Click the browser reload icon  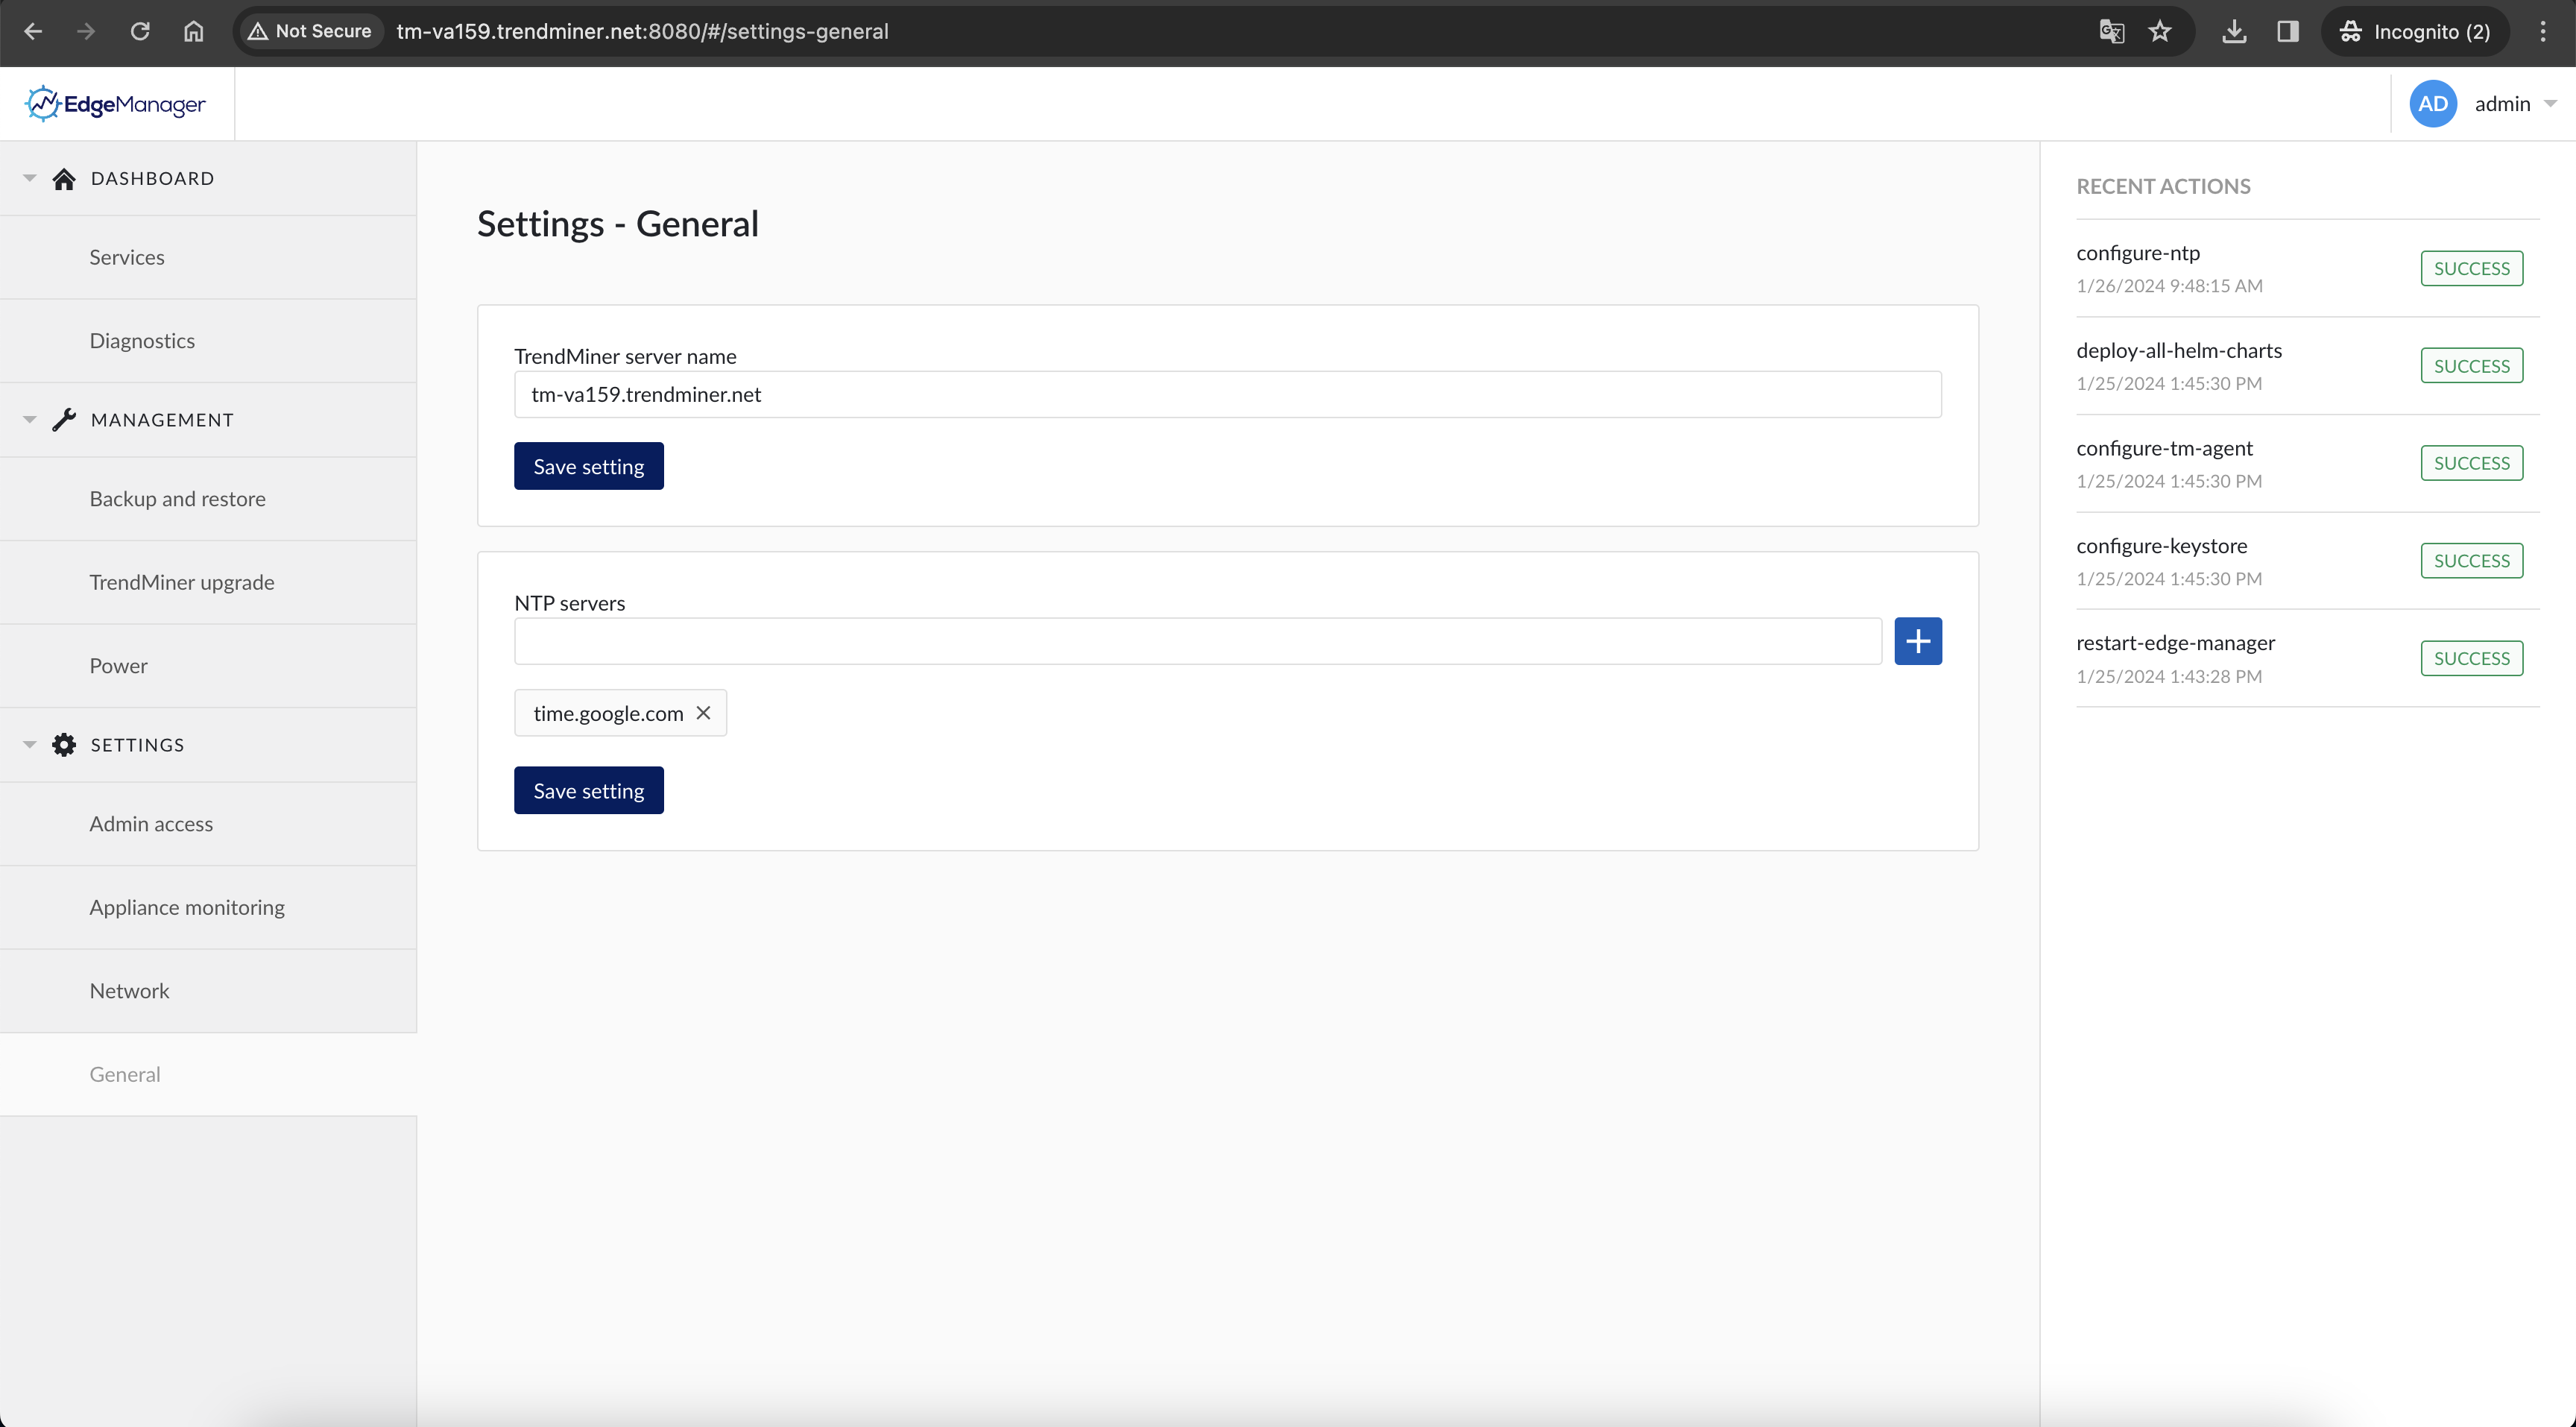pyautogui.click(x=140, y=31)
